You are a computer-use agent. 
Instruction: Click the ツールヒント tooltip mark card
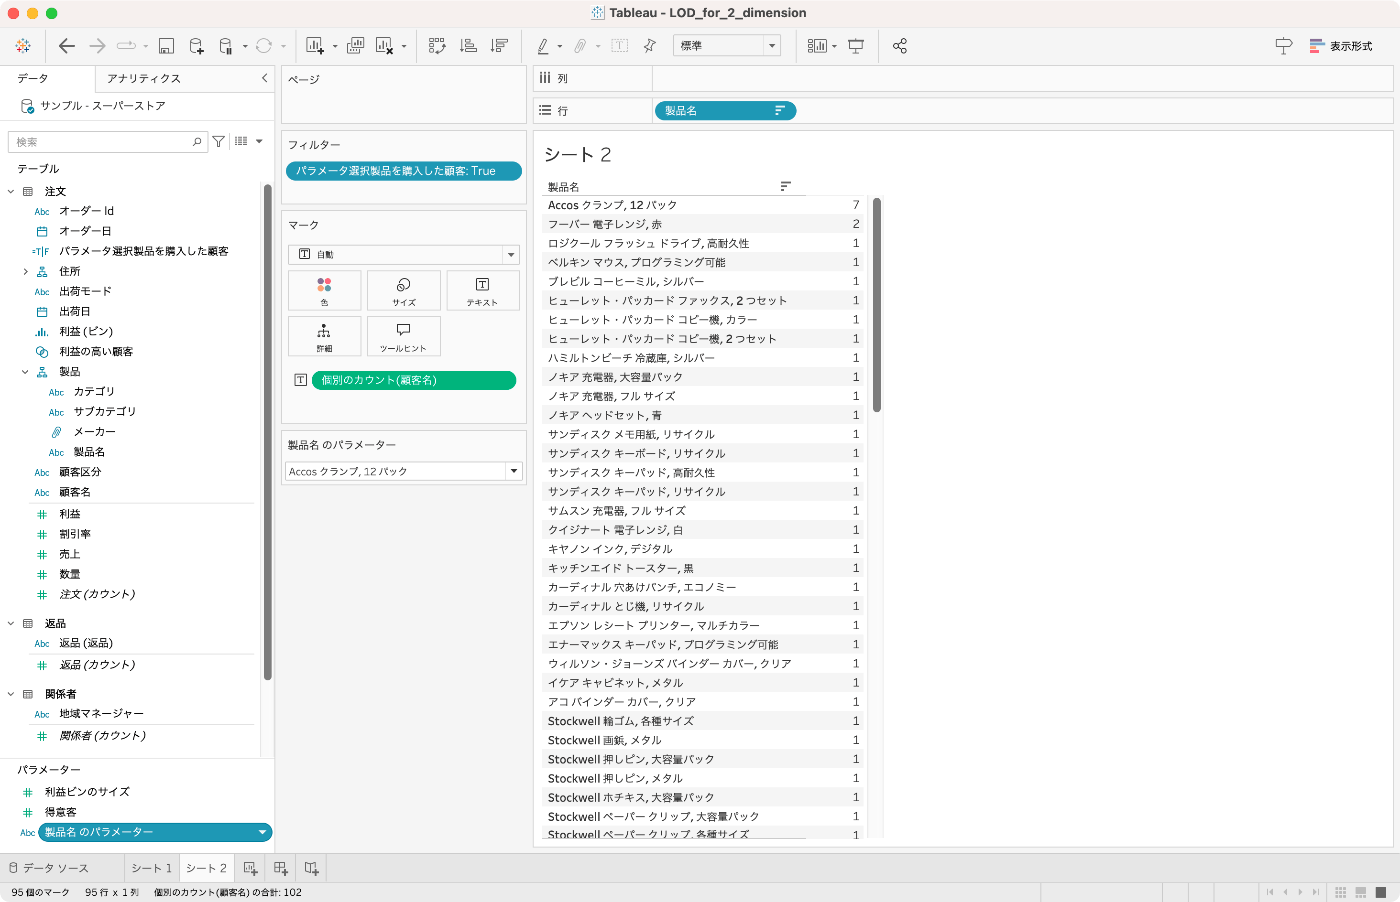(404, 336)
